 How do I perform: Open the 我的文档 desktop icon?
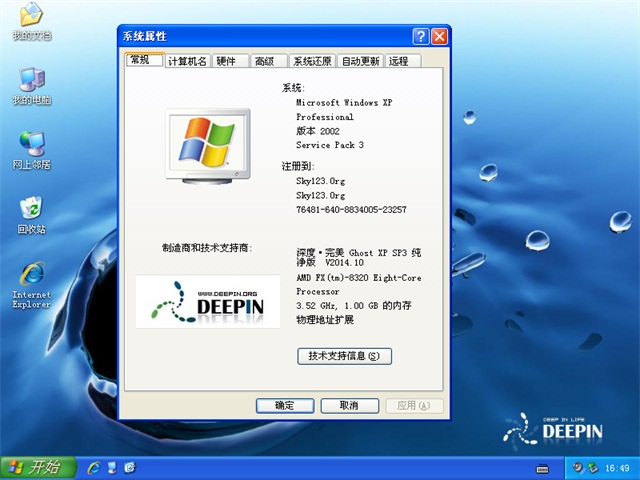point(31,18)
